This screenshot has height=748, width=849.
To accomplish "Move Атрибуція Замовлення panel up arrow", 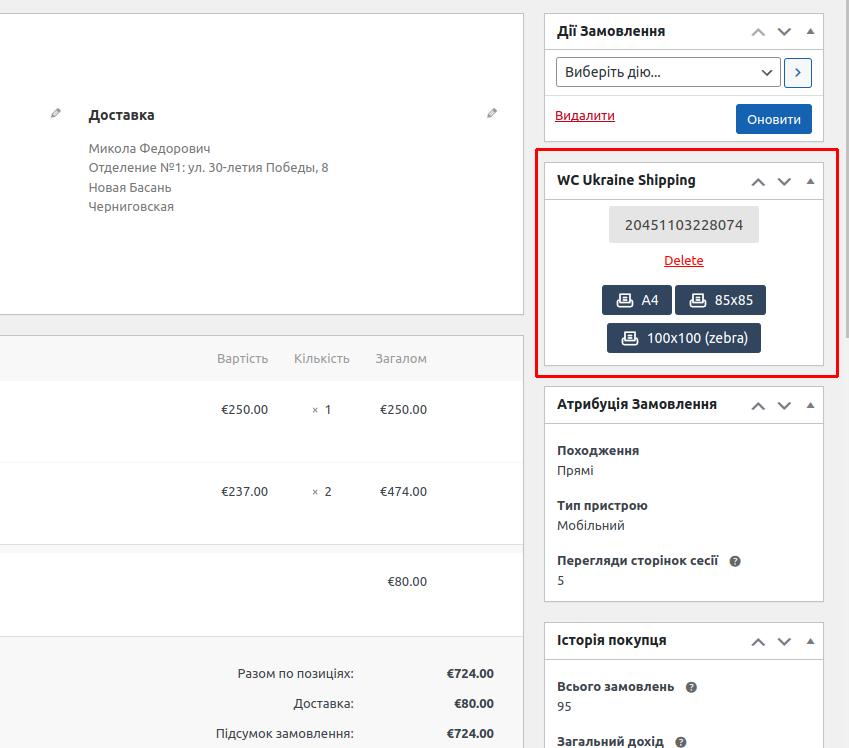I will pyautogui.click(x=758, y=405).
